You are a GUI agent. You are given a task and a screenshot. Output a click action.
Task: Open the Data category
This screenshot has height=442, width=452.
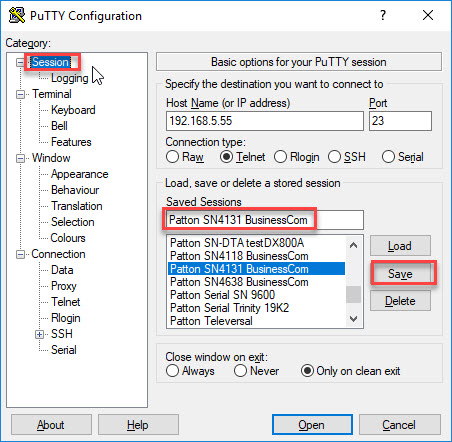click(x=62, y=270)
